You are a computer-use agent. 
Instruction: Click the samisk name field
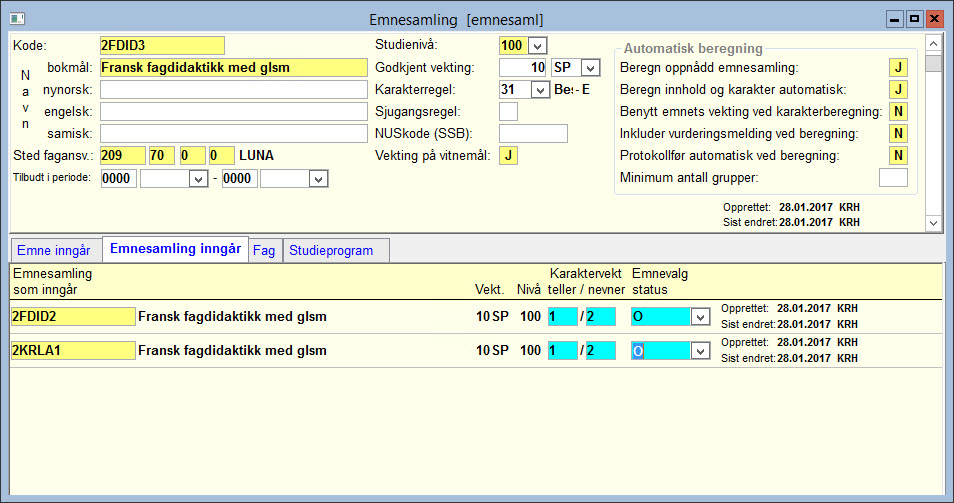[x=234, y=134]
